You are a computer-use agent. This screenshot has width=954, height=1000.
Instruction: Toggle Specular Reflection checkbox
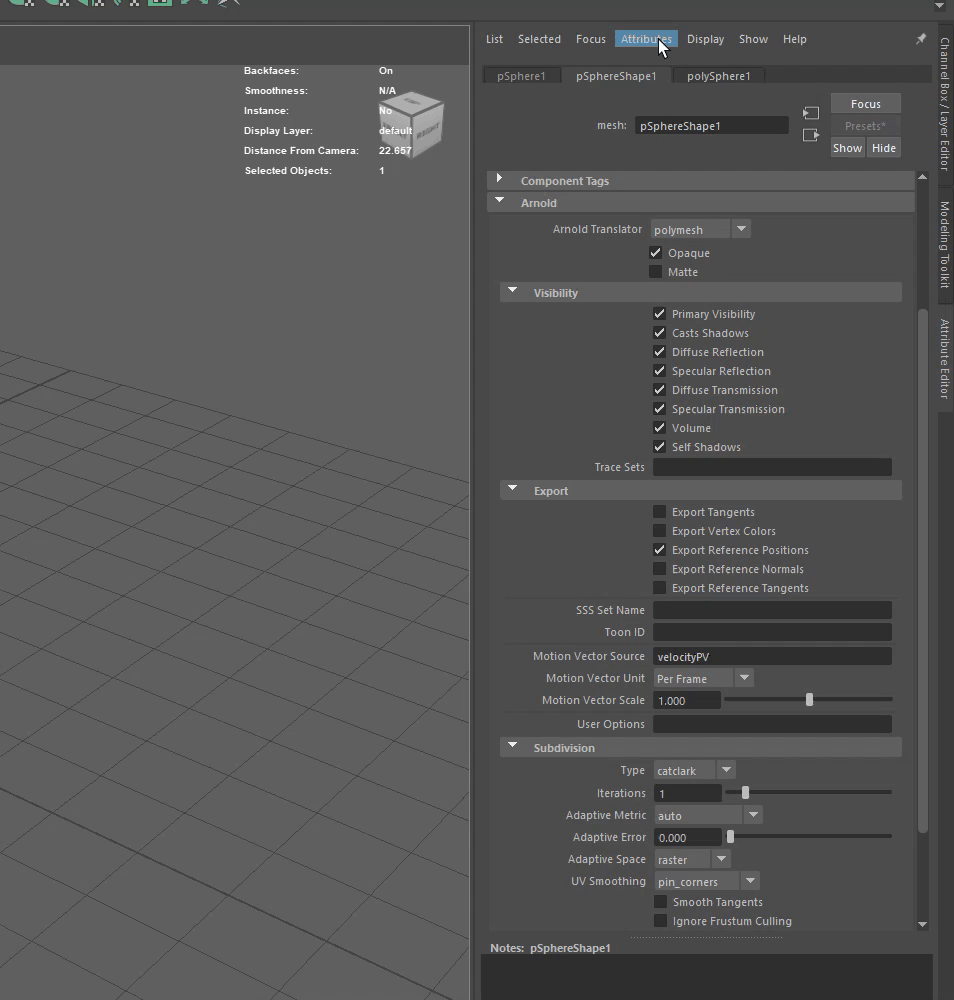tap(659, 371)
